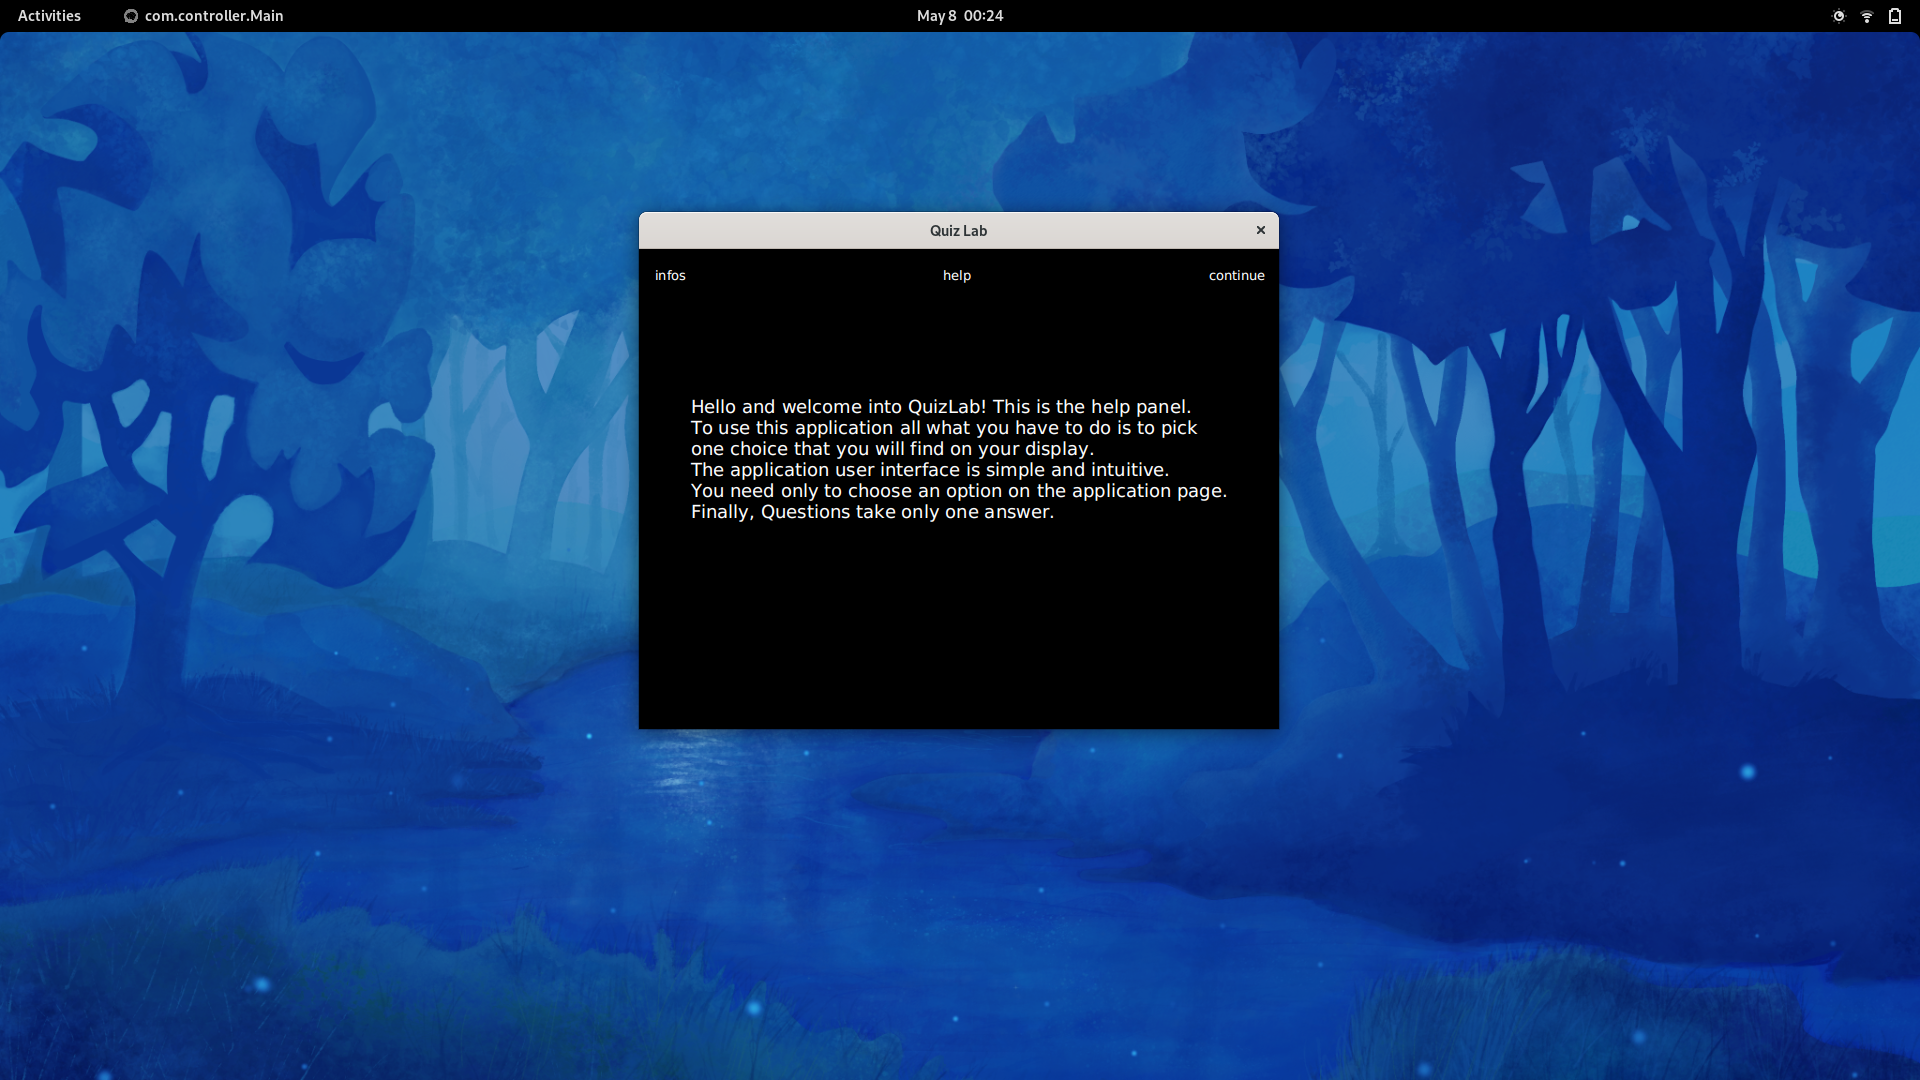This screenshot has height=1080, width=1920.
Task: Click the infos button
Action: coord(670,275)
